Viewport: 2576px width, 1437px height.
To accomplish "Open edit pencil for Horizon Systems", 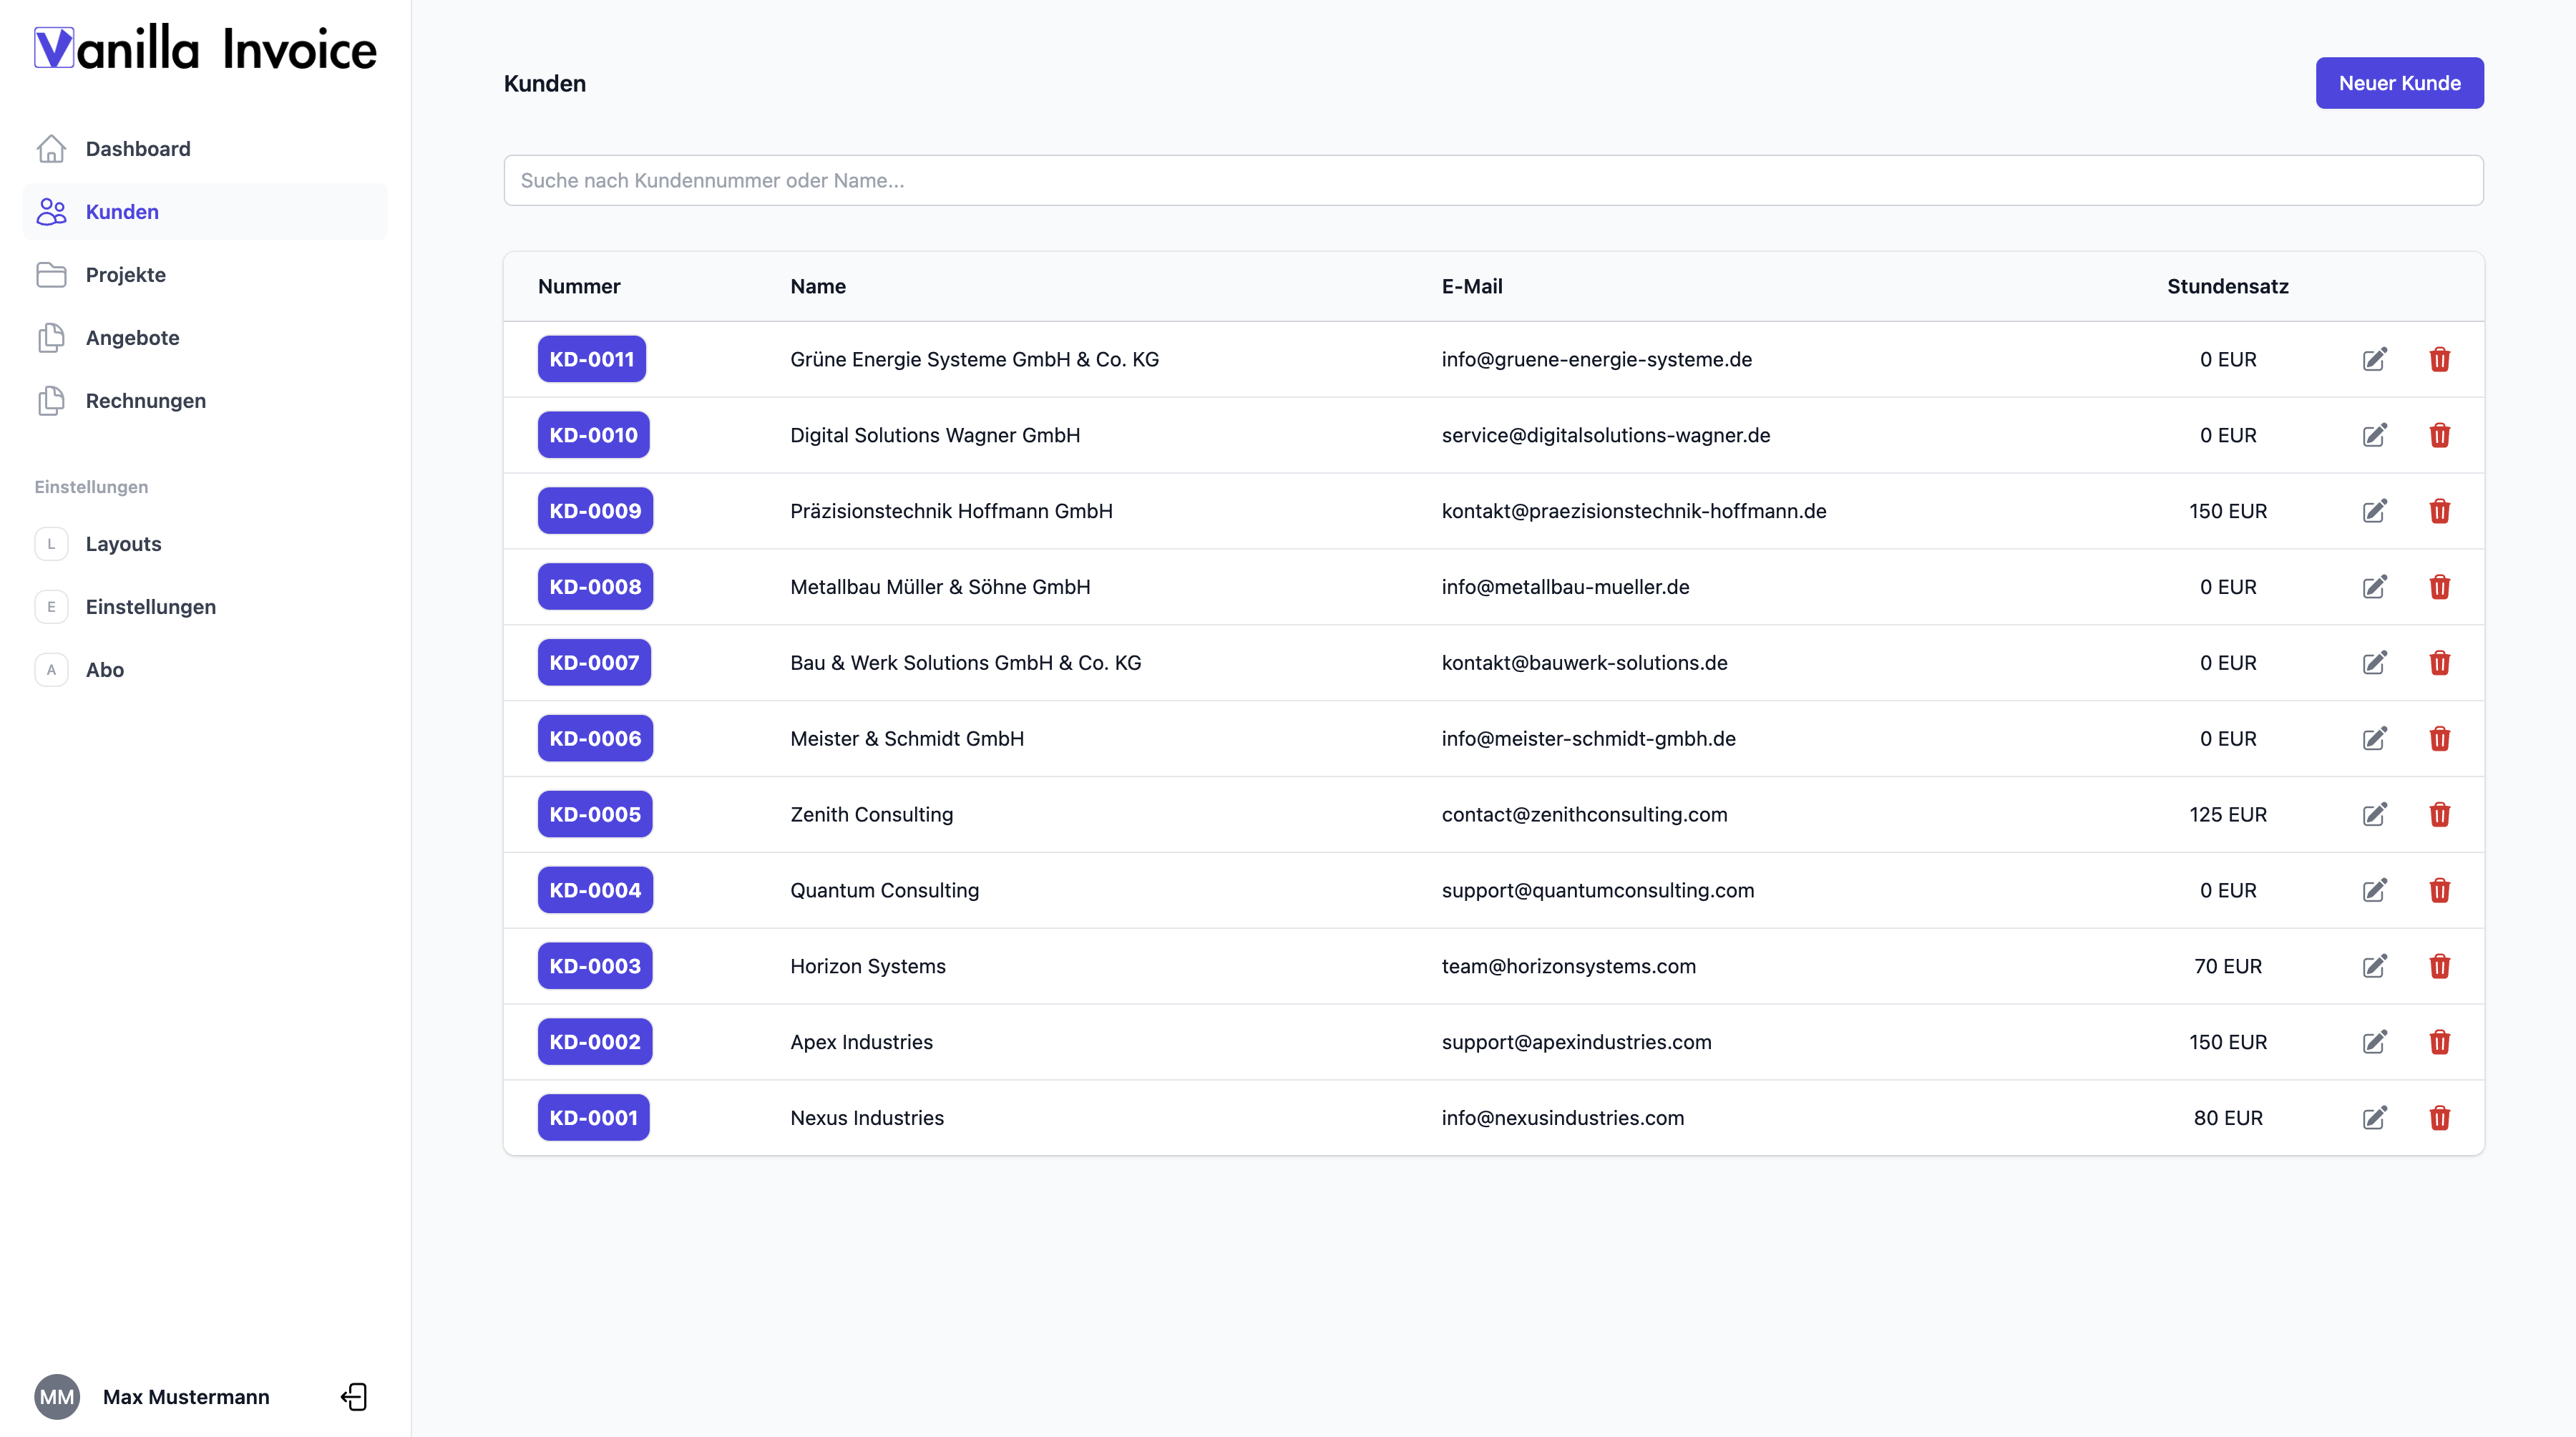I will point(2374,966).
